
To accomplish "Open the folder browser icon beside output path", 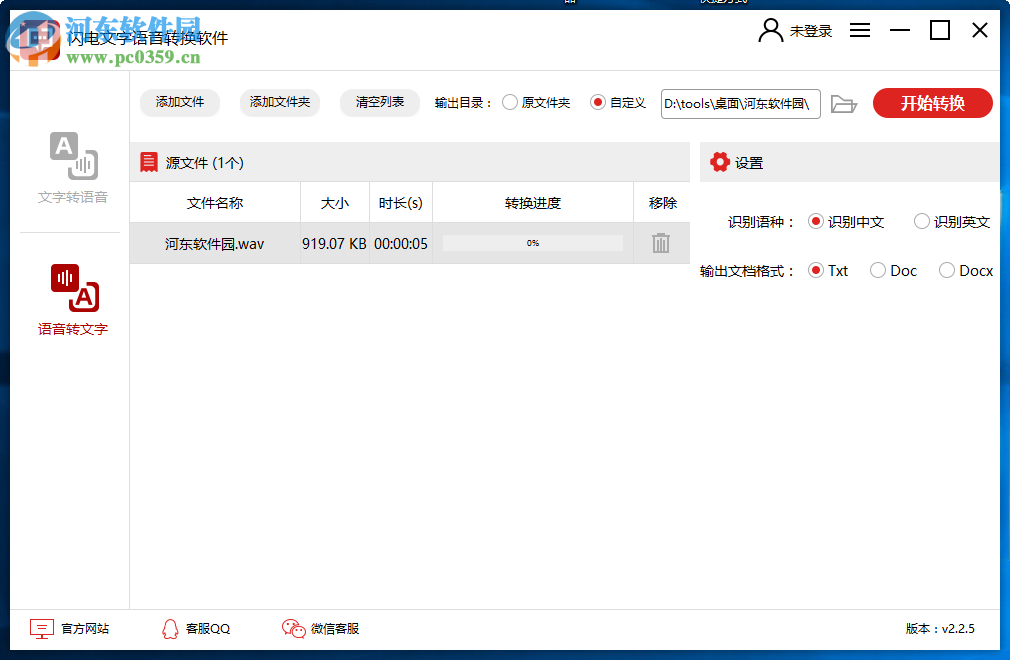I will click(x=844, y=103).
